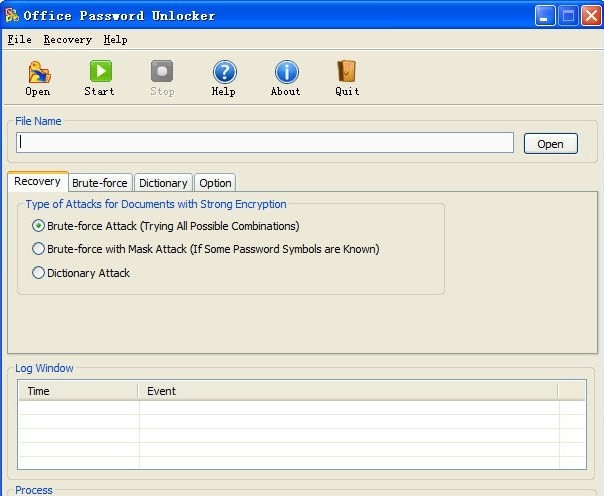
Task: Switch to the Brute-force tab
Action: click(100, 183)
